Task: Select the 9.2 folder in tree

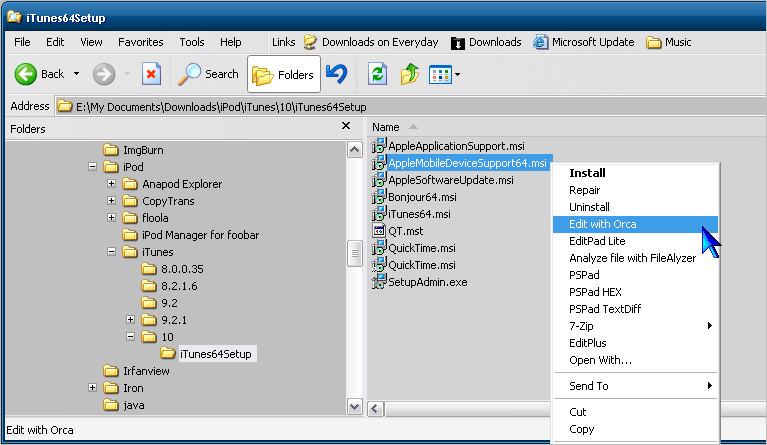Action: [159, 303]
